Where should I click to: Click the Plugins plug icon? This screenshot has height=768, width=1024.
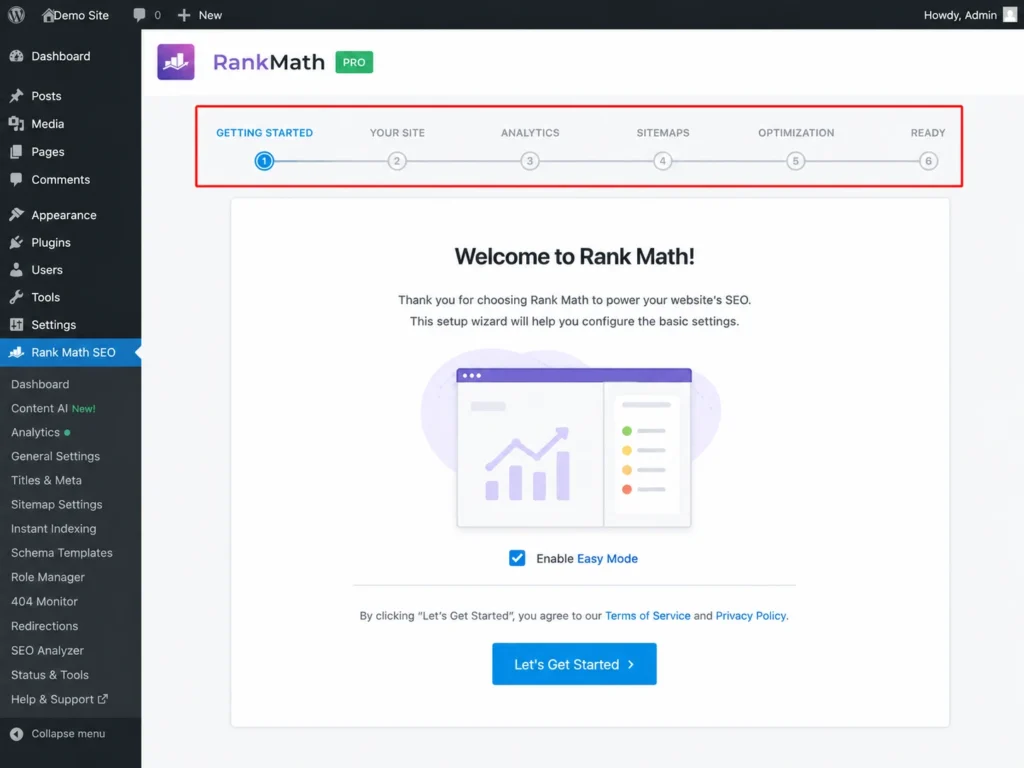click(17, 242)
